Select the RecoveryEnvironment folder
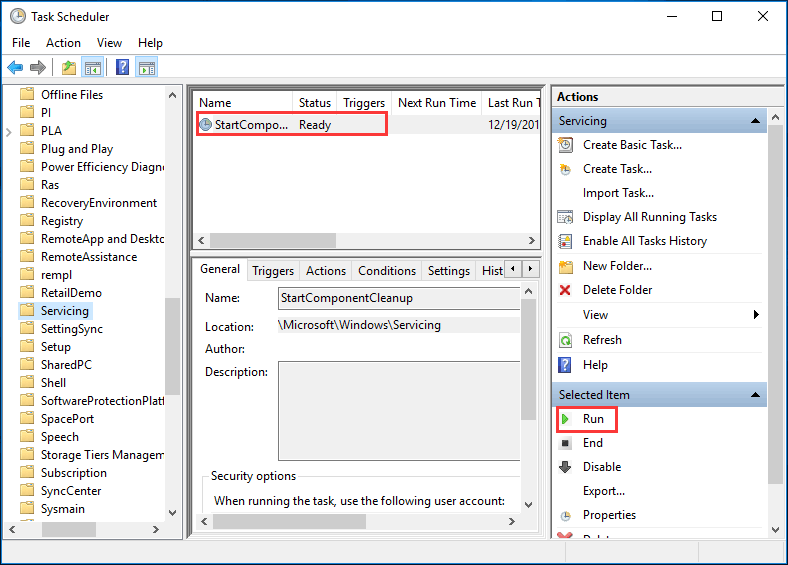This screenshot has width=788, height=565. [99, 203]
